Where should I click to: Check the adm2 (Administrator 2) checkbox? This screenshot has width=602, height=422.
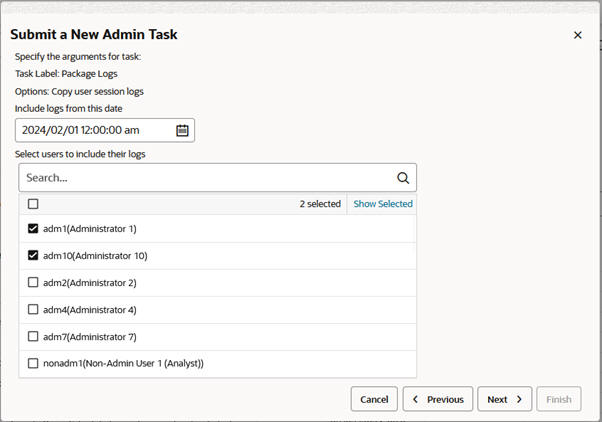pyautogui.click(x=33, y=283)
